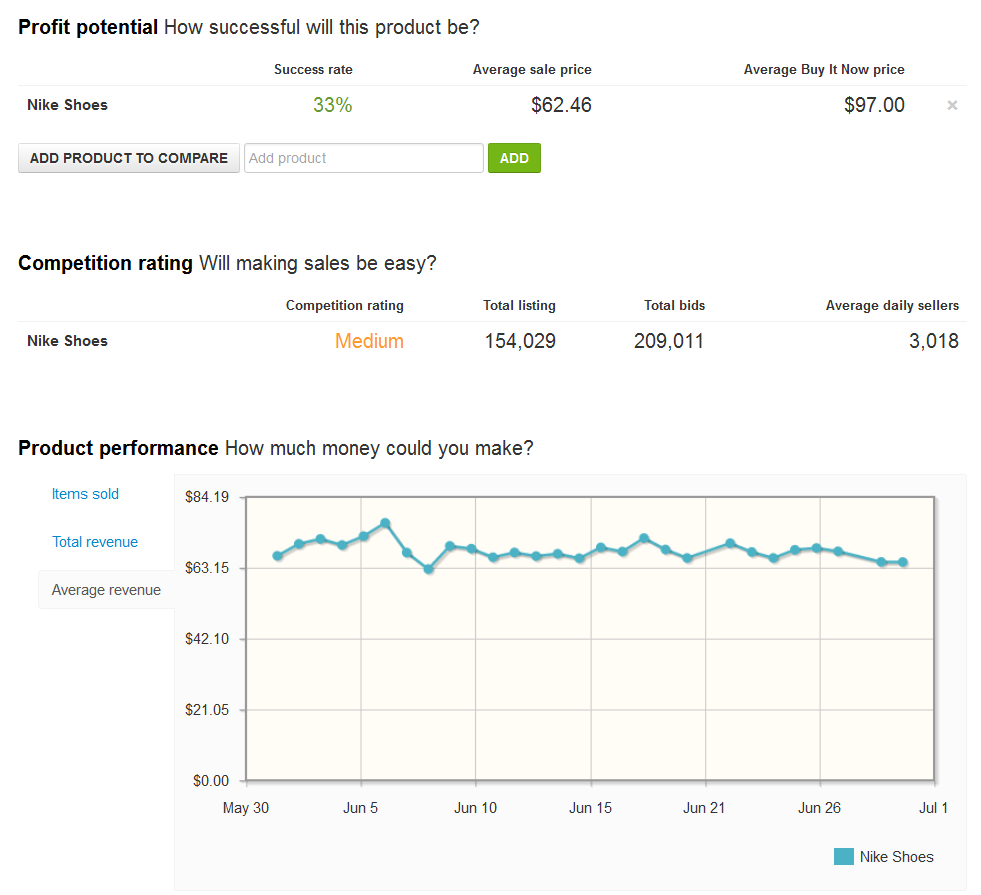
Task: Click the Nike Shoes legend label
Action: (x=896, y=857)
